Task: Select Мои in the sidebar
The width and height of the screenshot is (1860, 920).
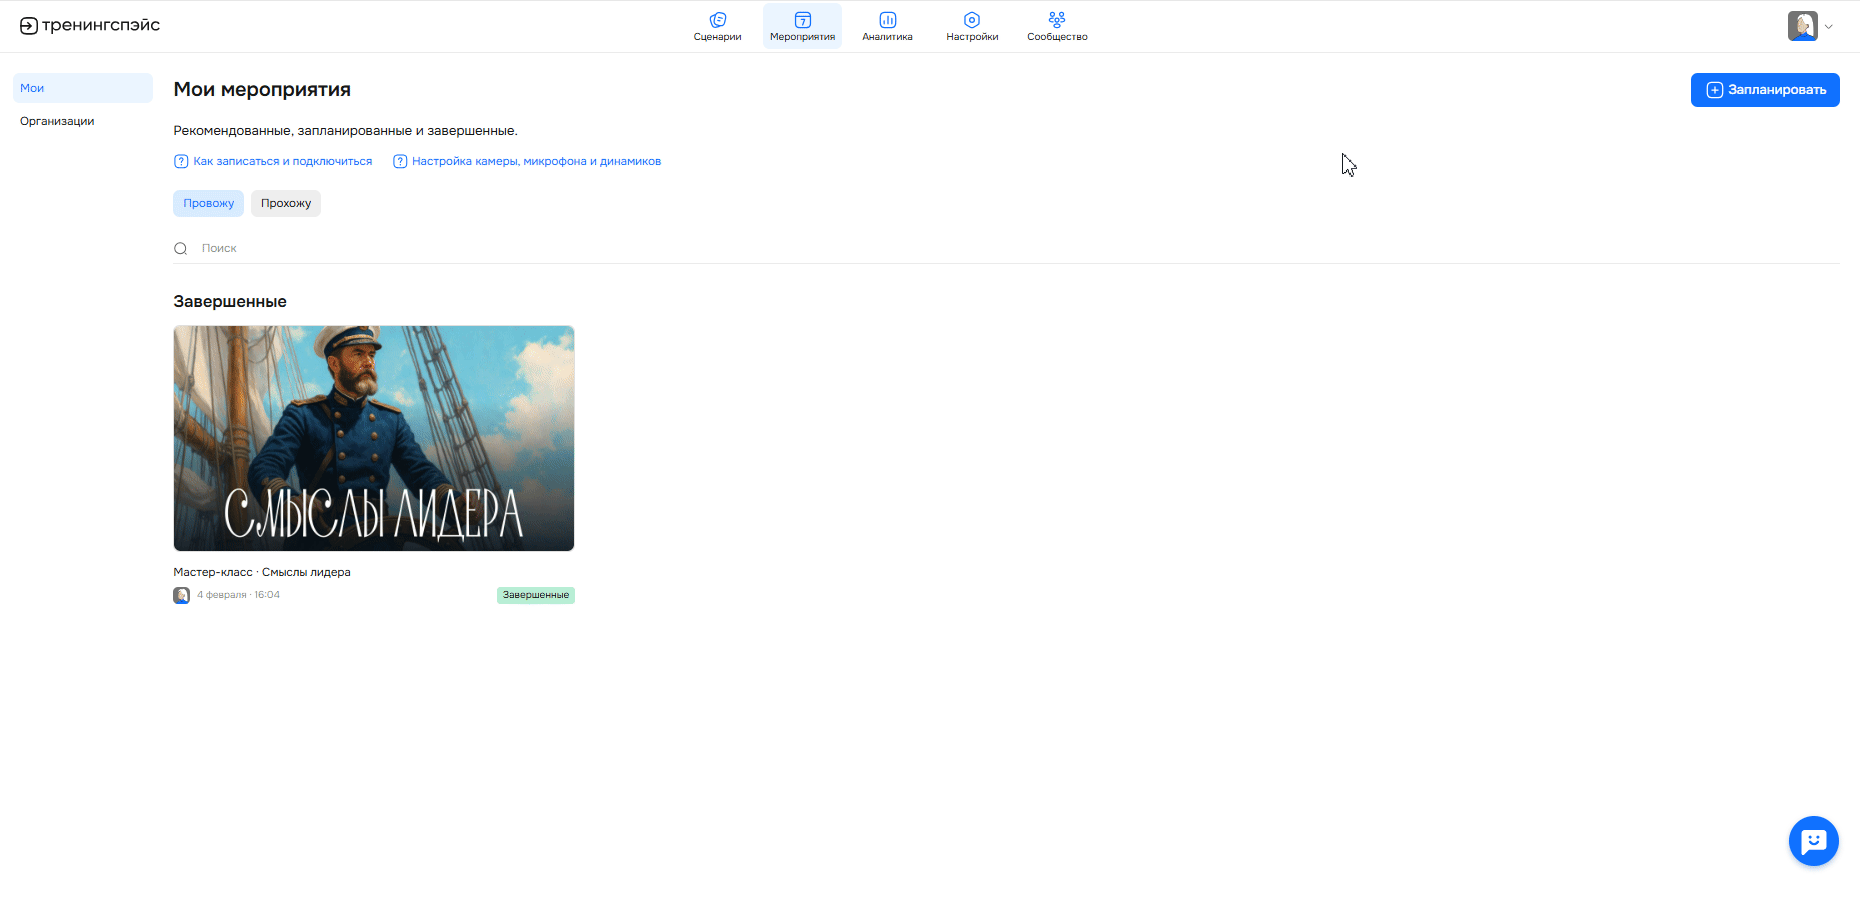Action: [x=82, y=88]
